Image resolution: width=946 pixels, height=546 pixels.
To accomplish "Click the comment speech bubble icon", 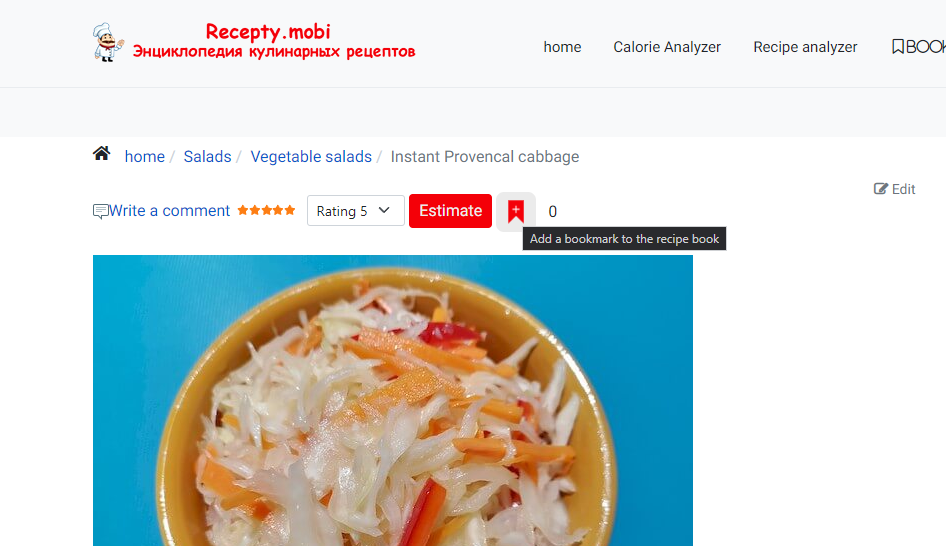I will 100,211.
